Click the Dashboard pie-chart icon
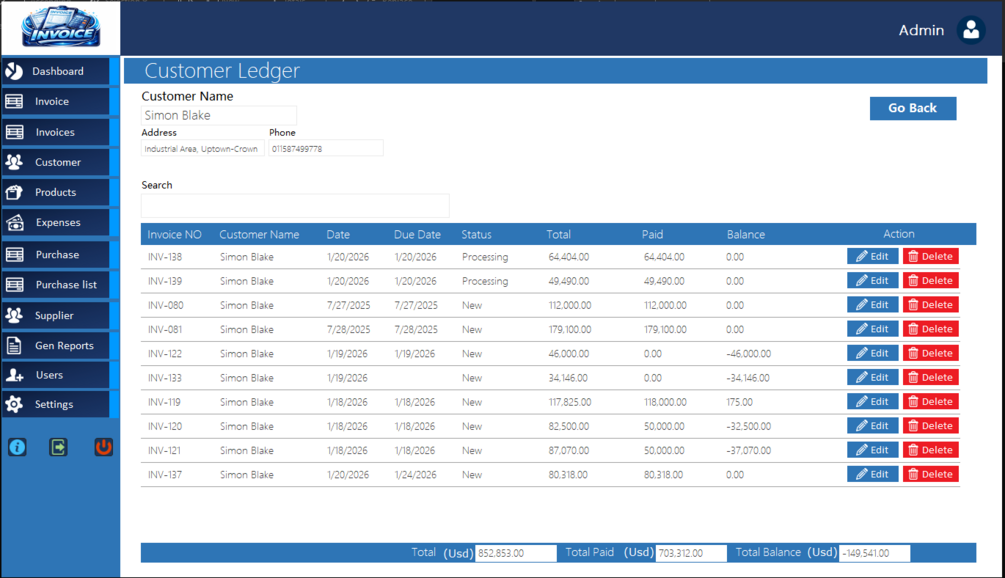 tap(14, 71)
